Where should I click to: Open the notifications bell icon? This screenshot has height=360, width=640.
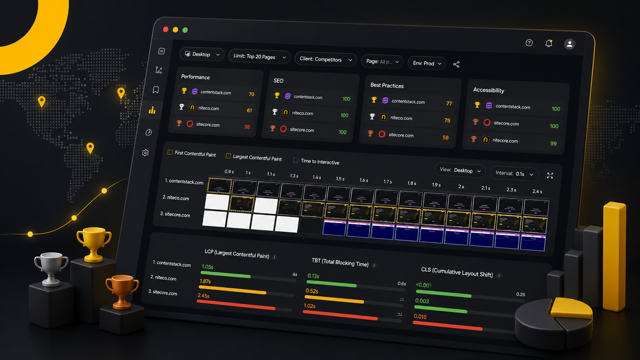[x=549, y=43]
